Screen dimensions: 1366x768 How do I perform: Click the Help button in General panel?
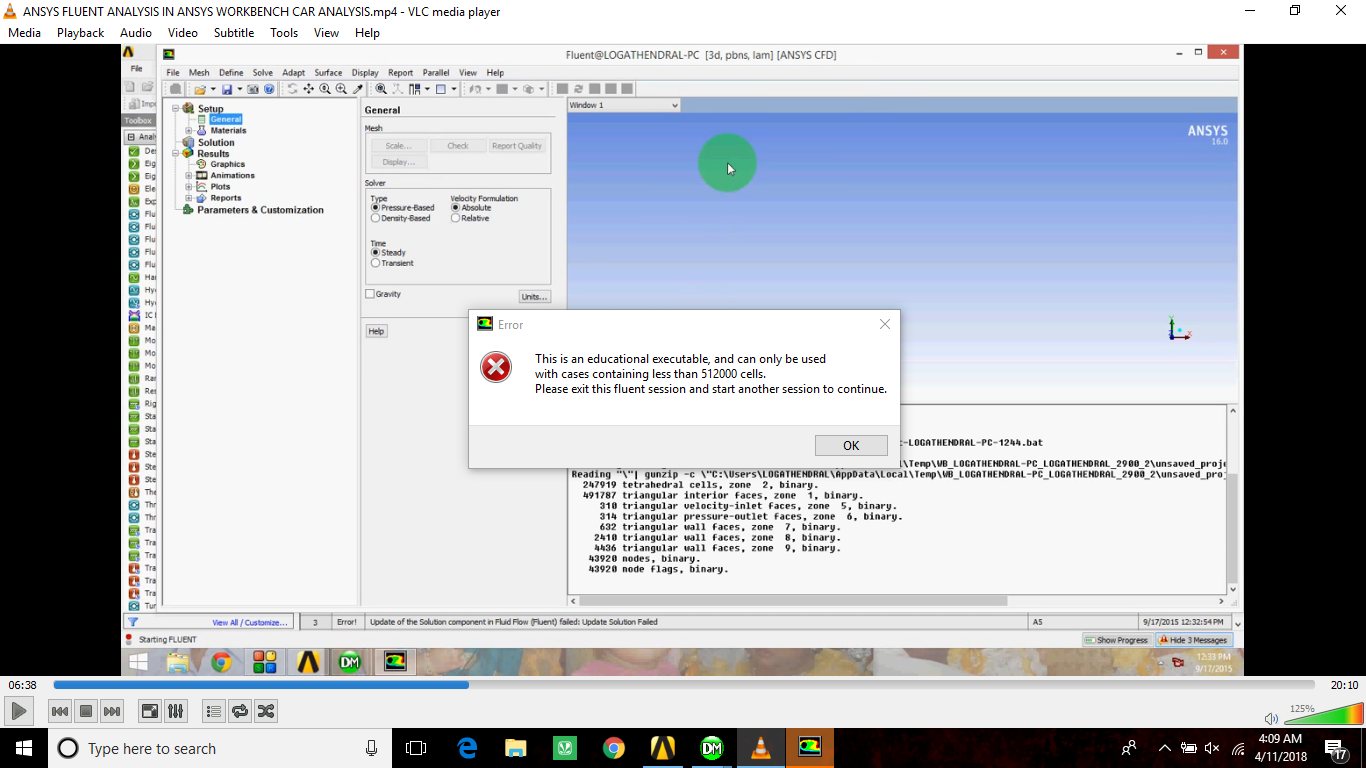(x=376, y=331)
